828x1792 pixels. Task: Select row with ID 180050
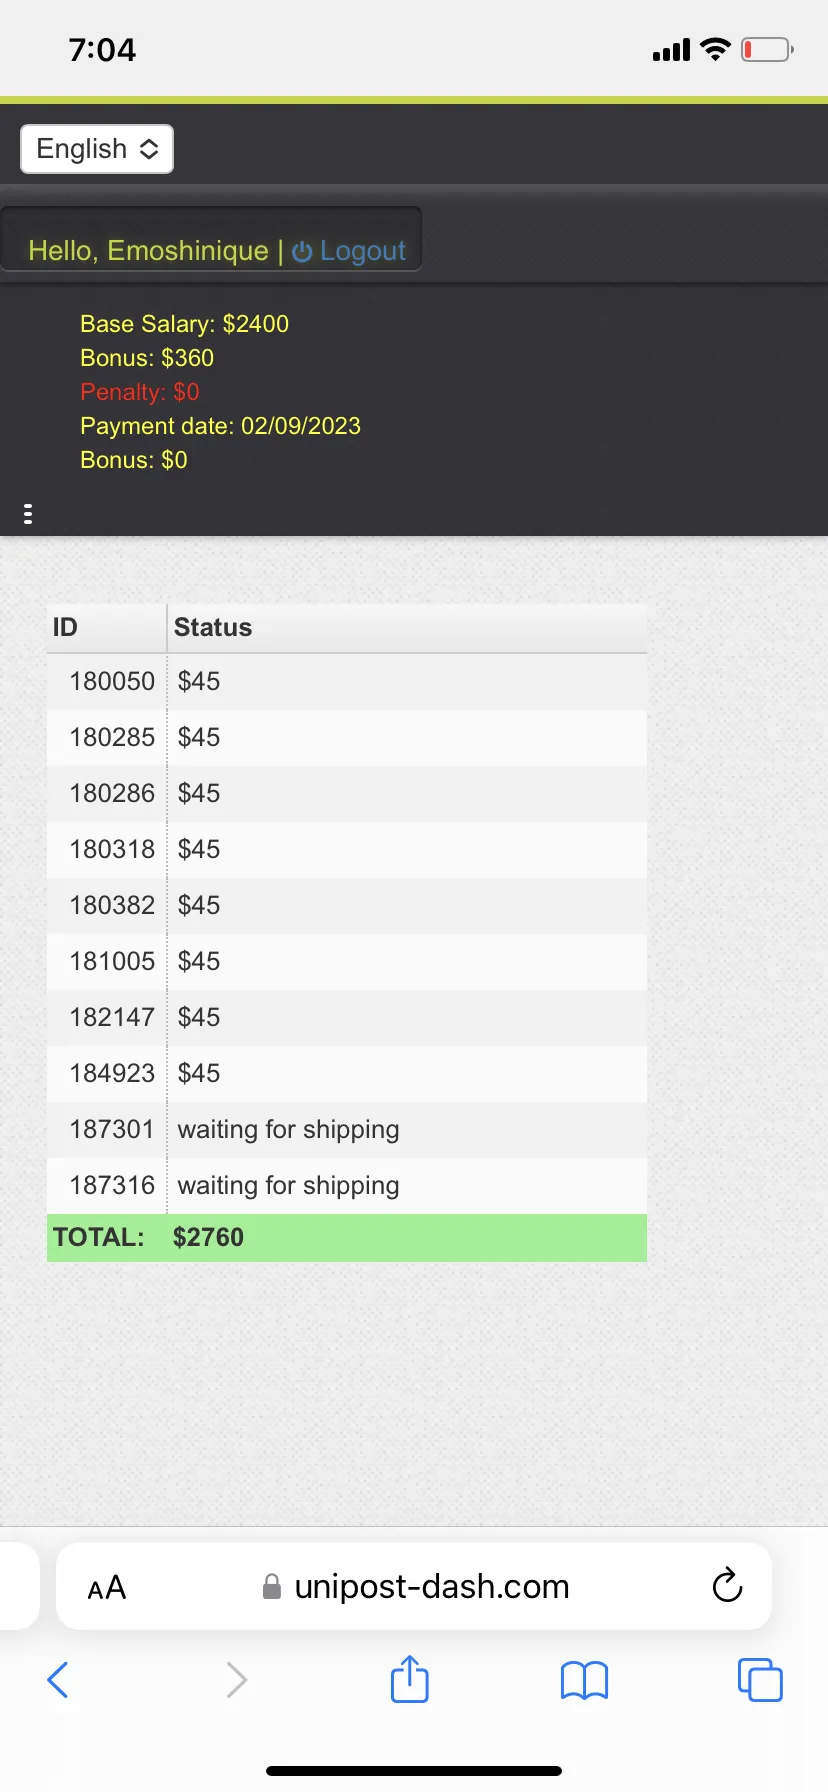coord(347,682)
